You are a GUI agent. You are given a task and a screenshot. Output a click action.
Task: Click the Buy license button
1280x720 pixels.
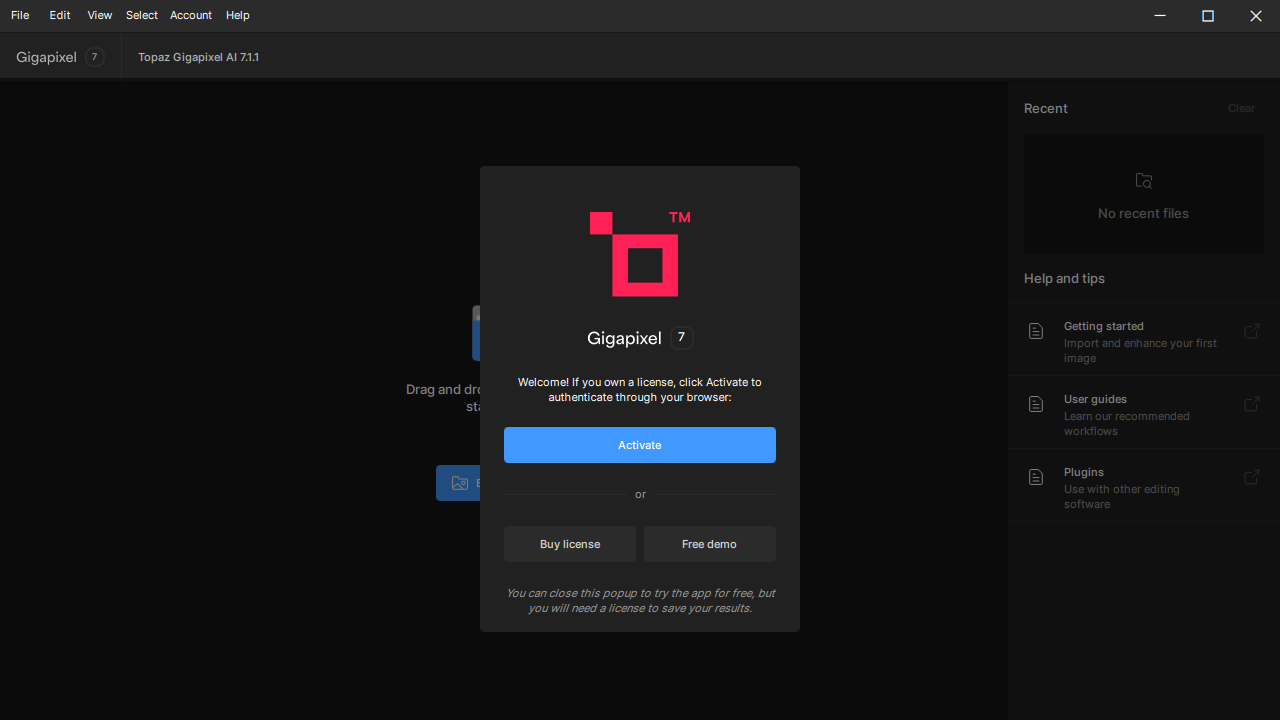[570, 544]
